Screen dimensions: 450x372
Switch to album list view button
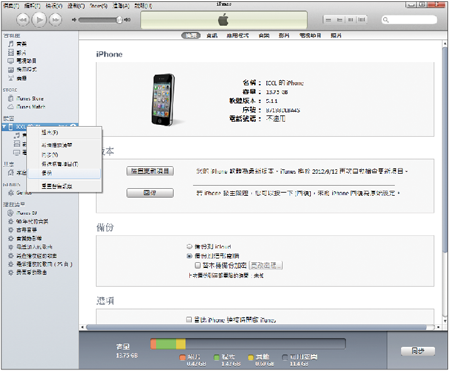click(339, 20)
